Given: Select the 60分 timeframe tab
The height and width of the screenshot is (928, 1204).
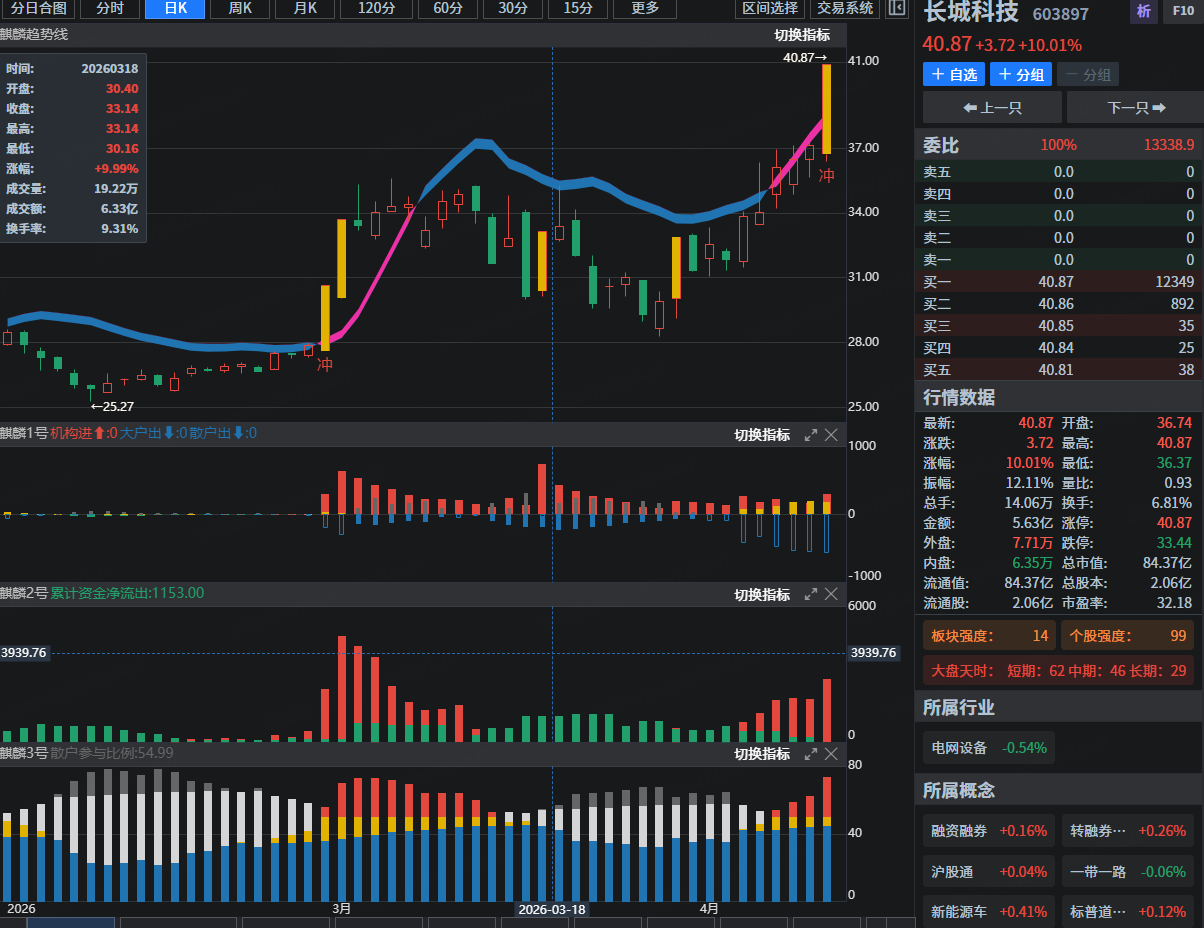Looking at the screenshot, I should tap(447, 9).
